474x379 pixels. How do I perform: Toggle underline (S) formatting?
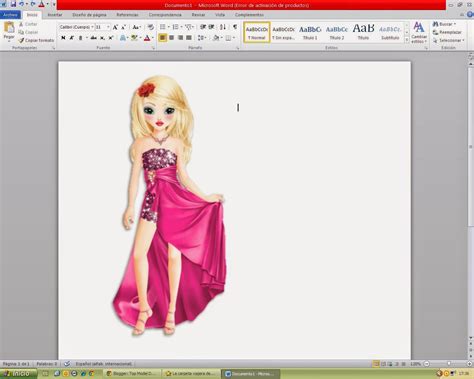pos(80,38)
